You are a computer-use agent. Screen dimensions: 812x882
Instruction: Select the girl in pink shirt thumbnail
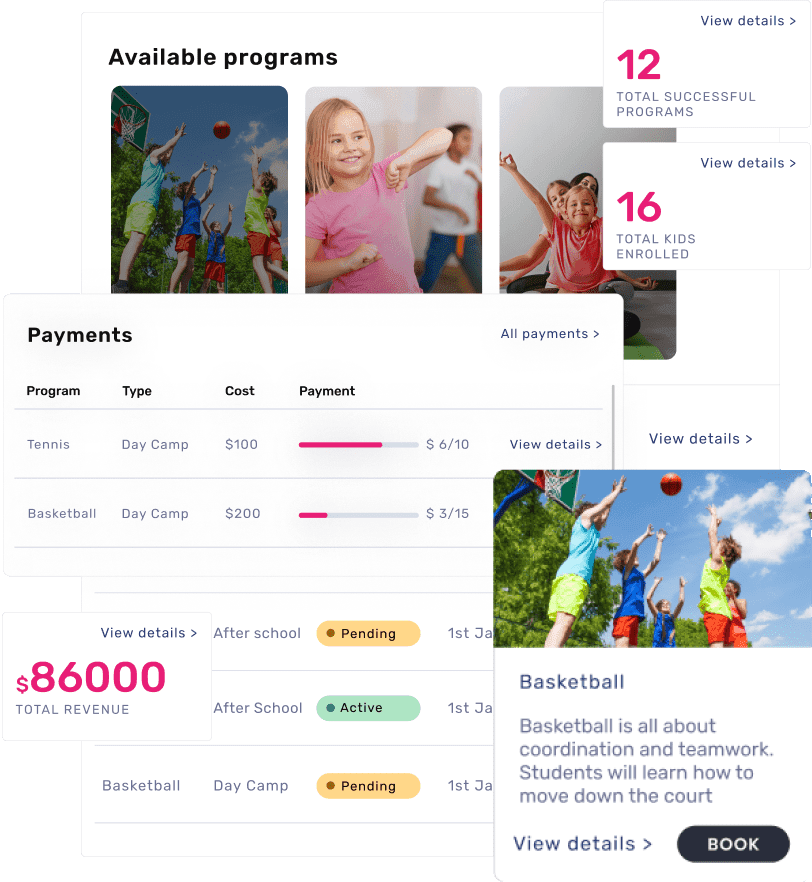click(x=394, y=190)
